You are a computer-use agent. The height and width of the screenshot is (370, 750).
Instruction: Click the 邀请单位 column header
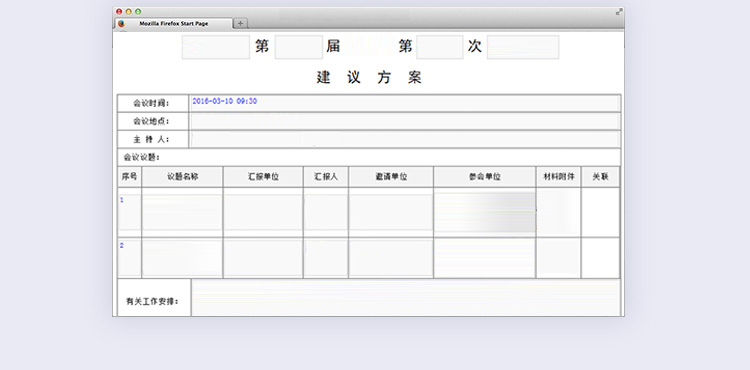pos(391,177)
